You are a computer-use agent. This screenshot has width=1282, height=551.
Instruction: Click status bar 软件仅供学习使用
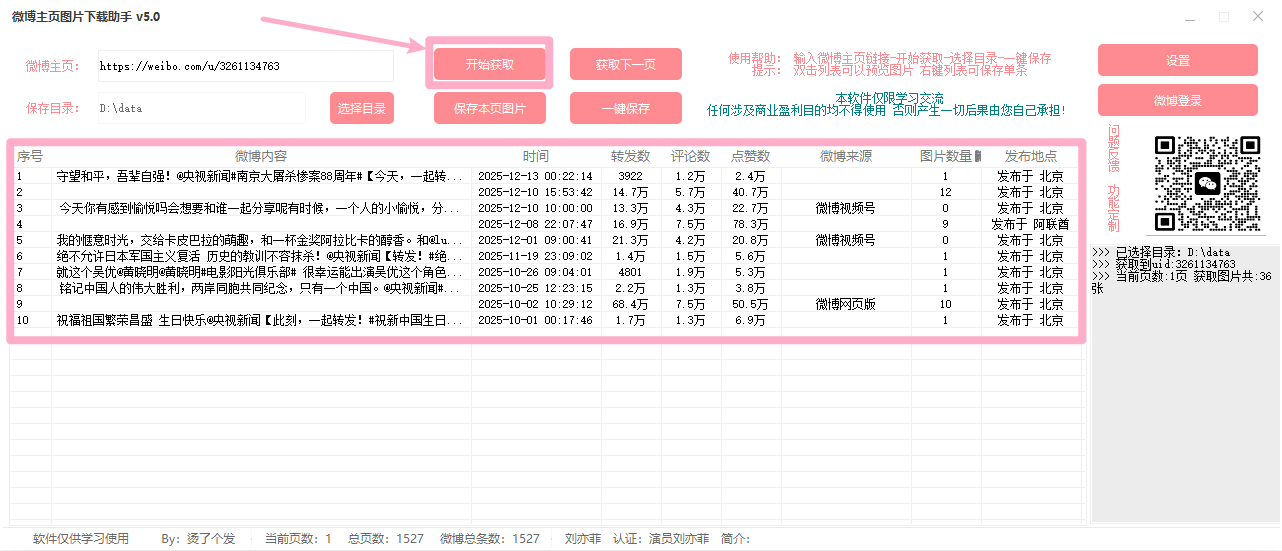pos(81,539)
